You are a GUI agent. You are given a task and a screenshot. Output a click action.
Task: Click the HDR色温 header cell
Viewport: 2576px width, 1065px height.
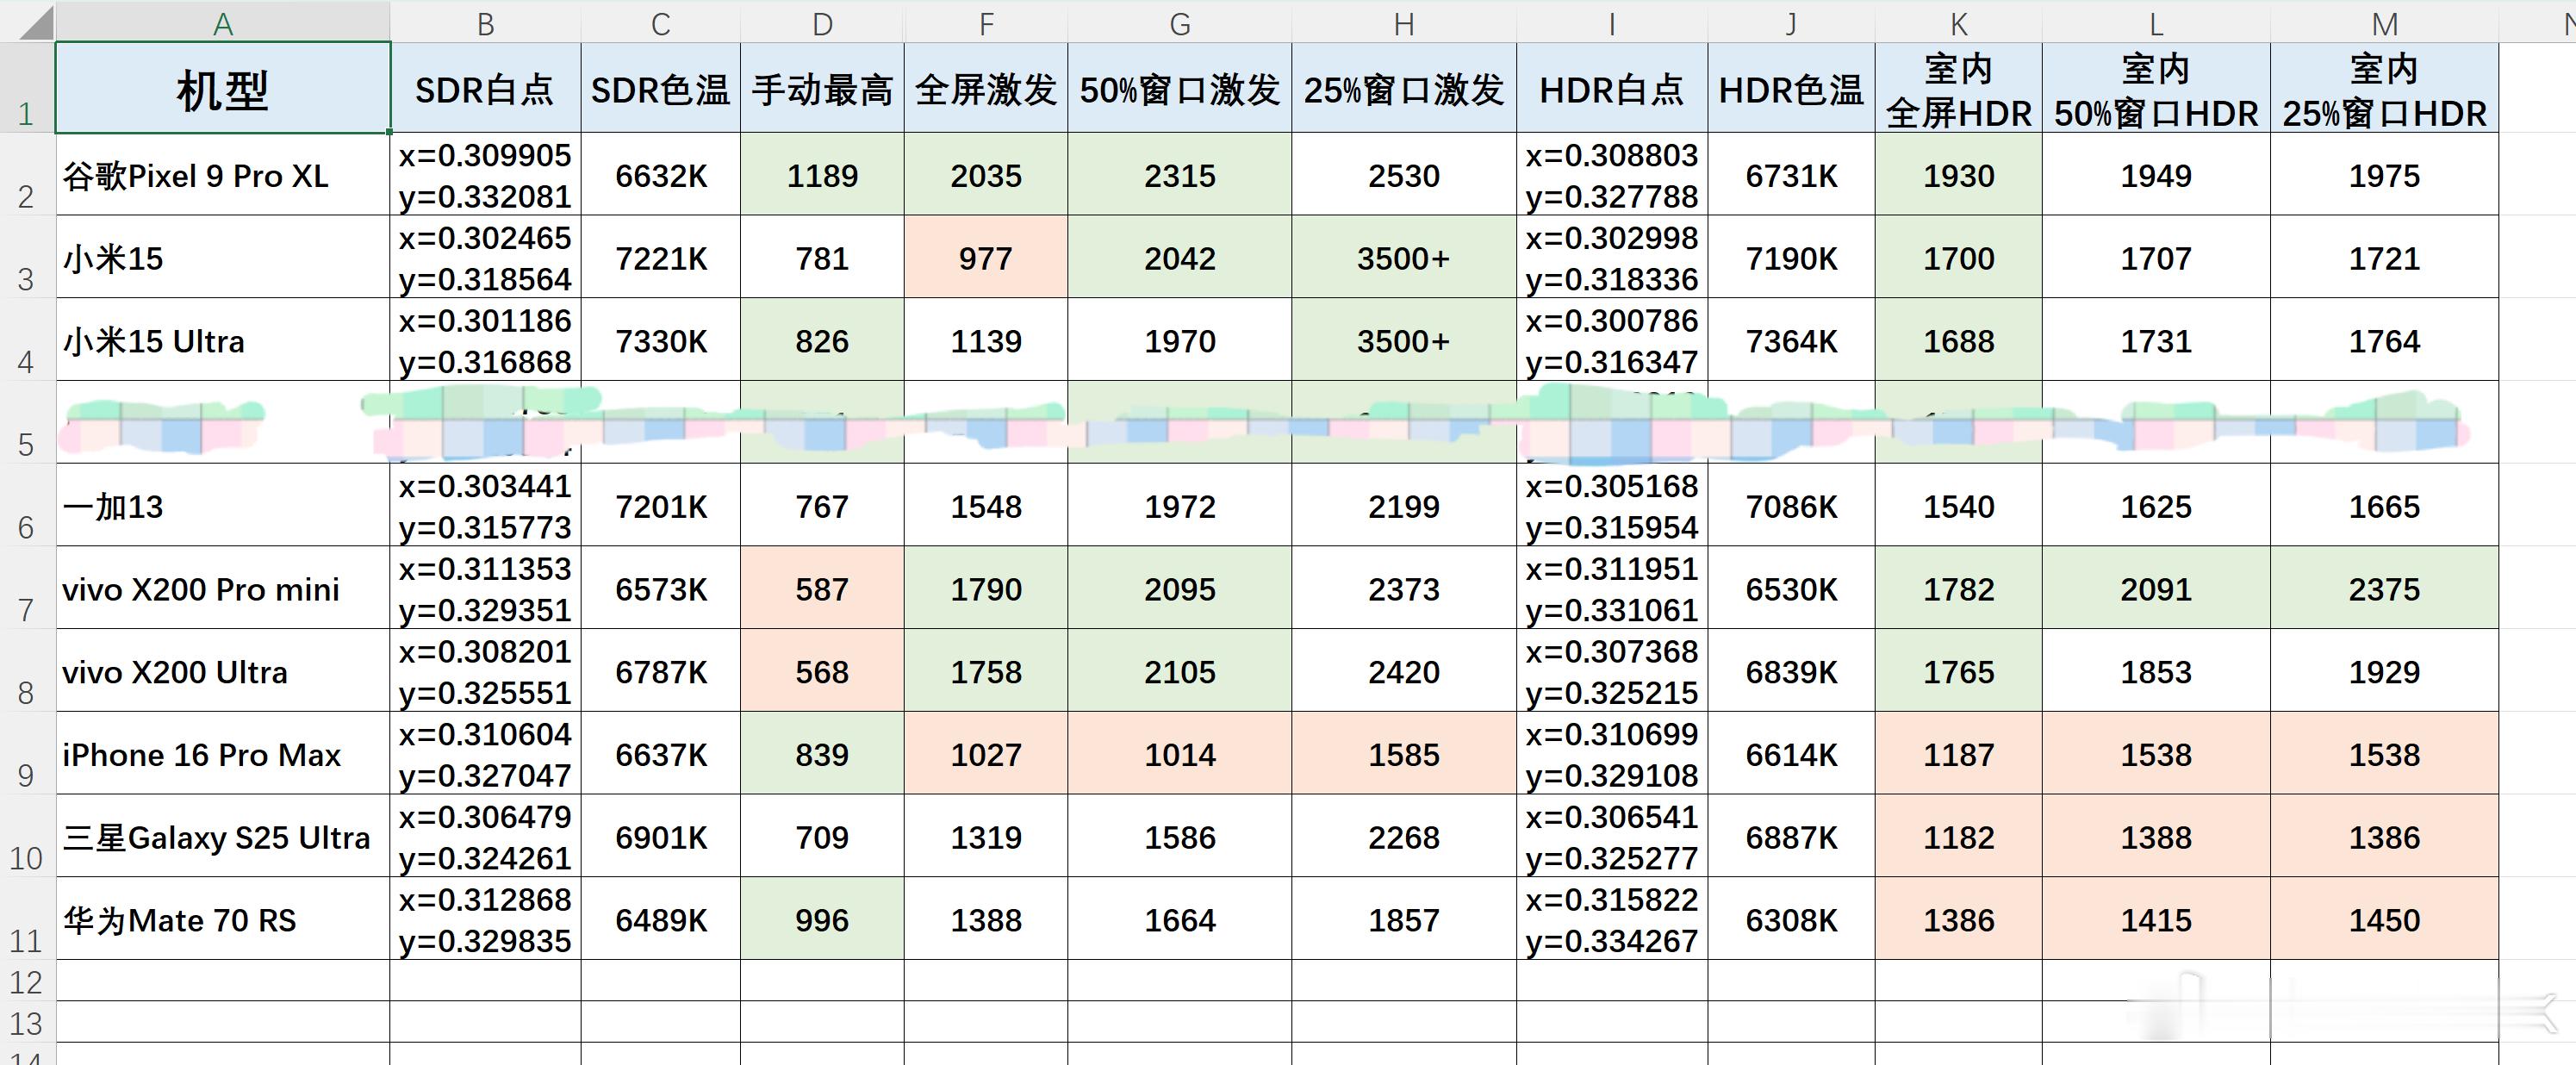click(x=1791, y=88)
